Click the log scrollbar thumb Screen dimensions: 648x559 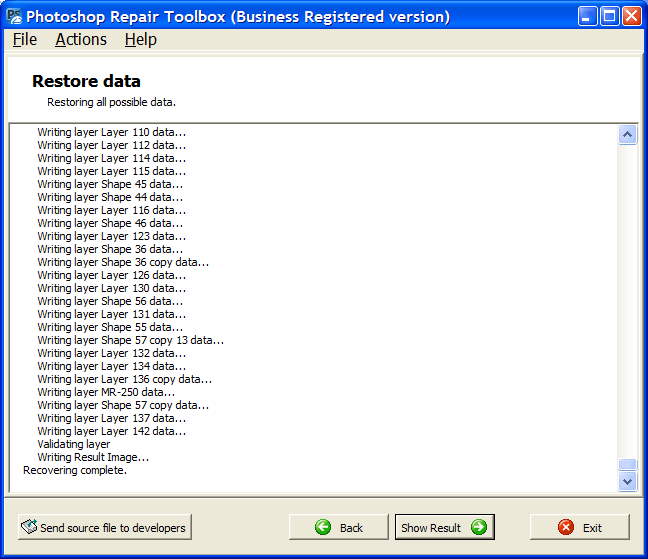point(627,464)
